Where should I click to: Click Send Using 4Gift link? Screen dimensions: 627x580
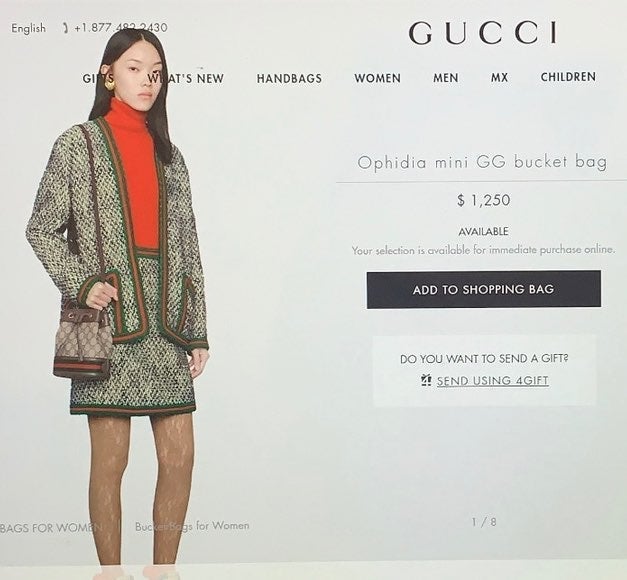(492, 380)
